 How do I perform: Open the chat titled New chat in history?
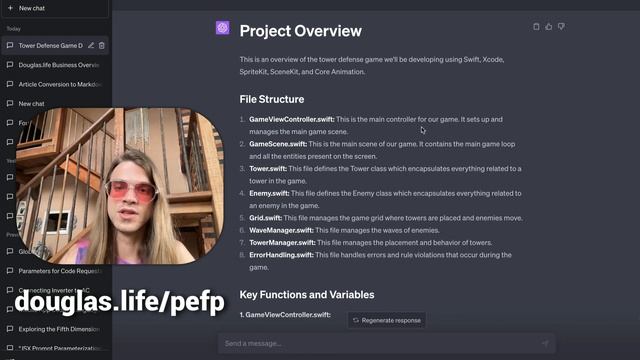pos(56,104)
